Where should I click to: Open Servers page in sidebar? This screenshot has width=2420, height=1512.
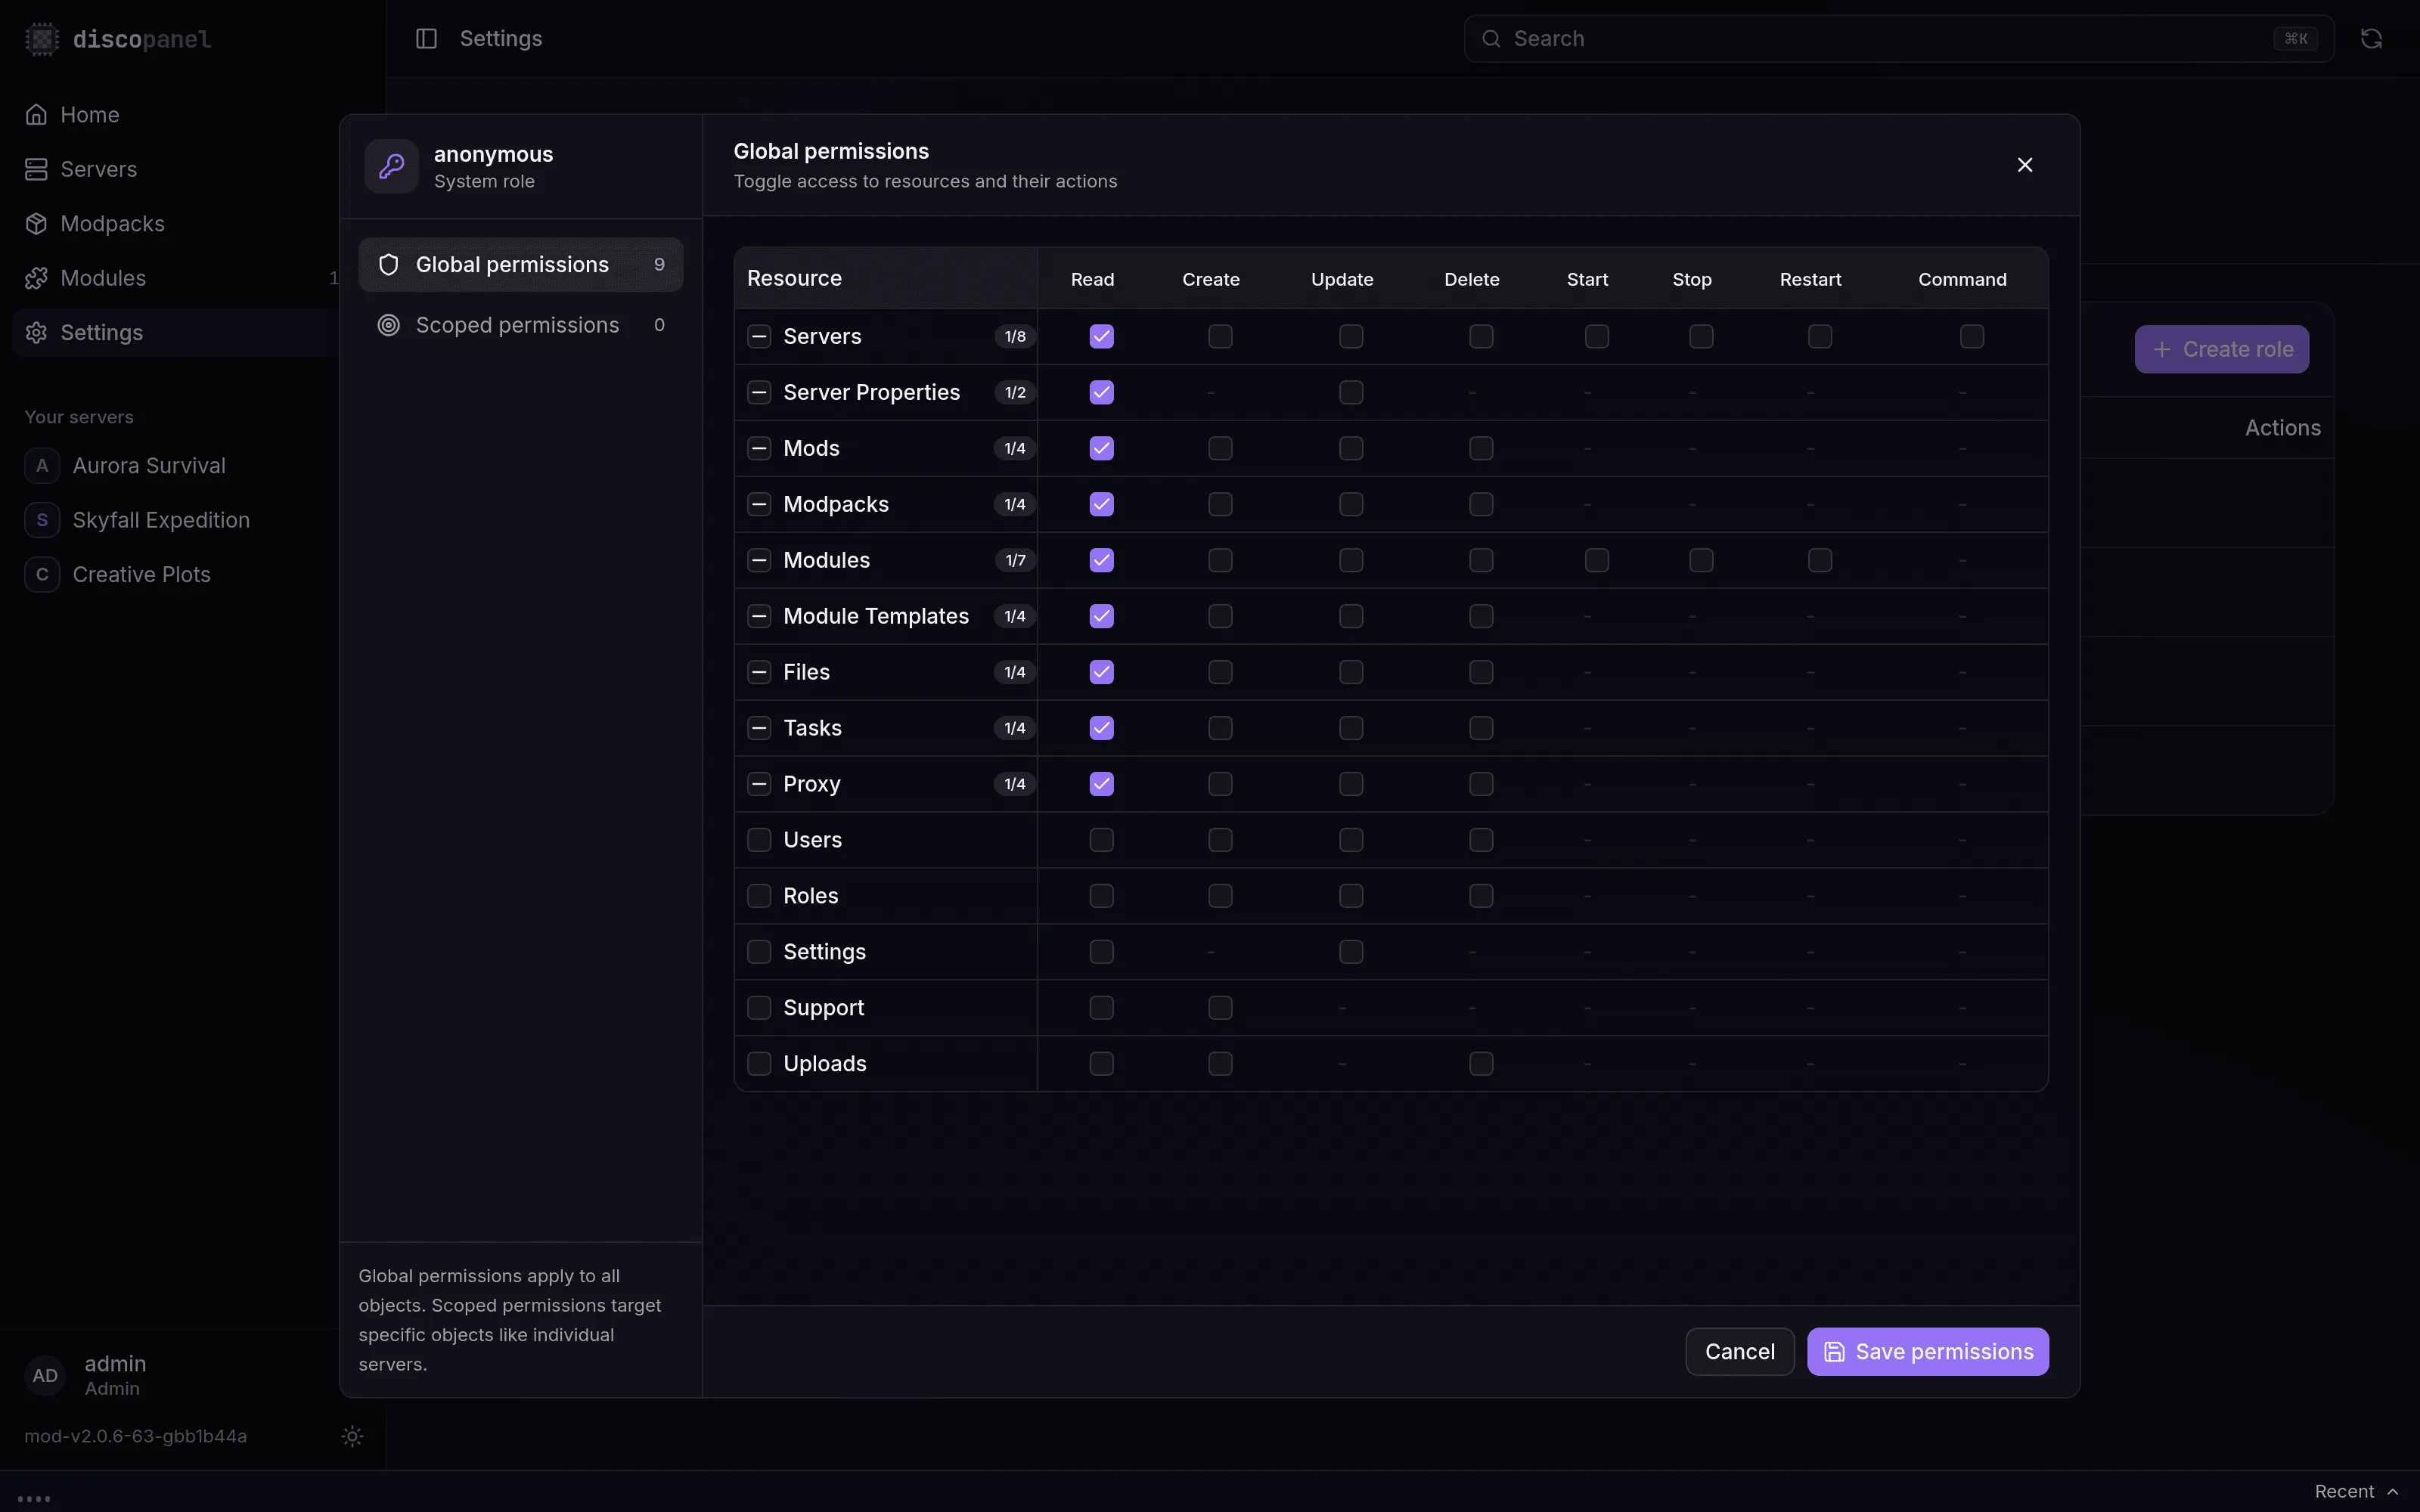pos(99,169)
